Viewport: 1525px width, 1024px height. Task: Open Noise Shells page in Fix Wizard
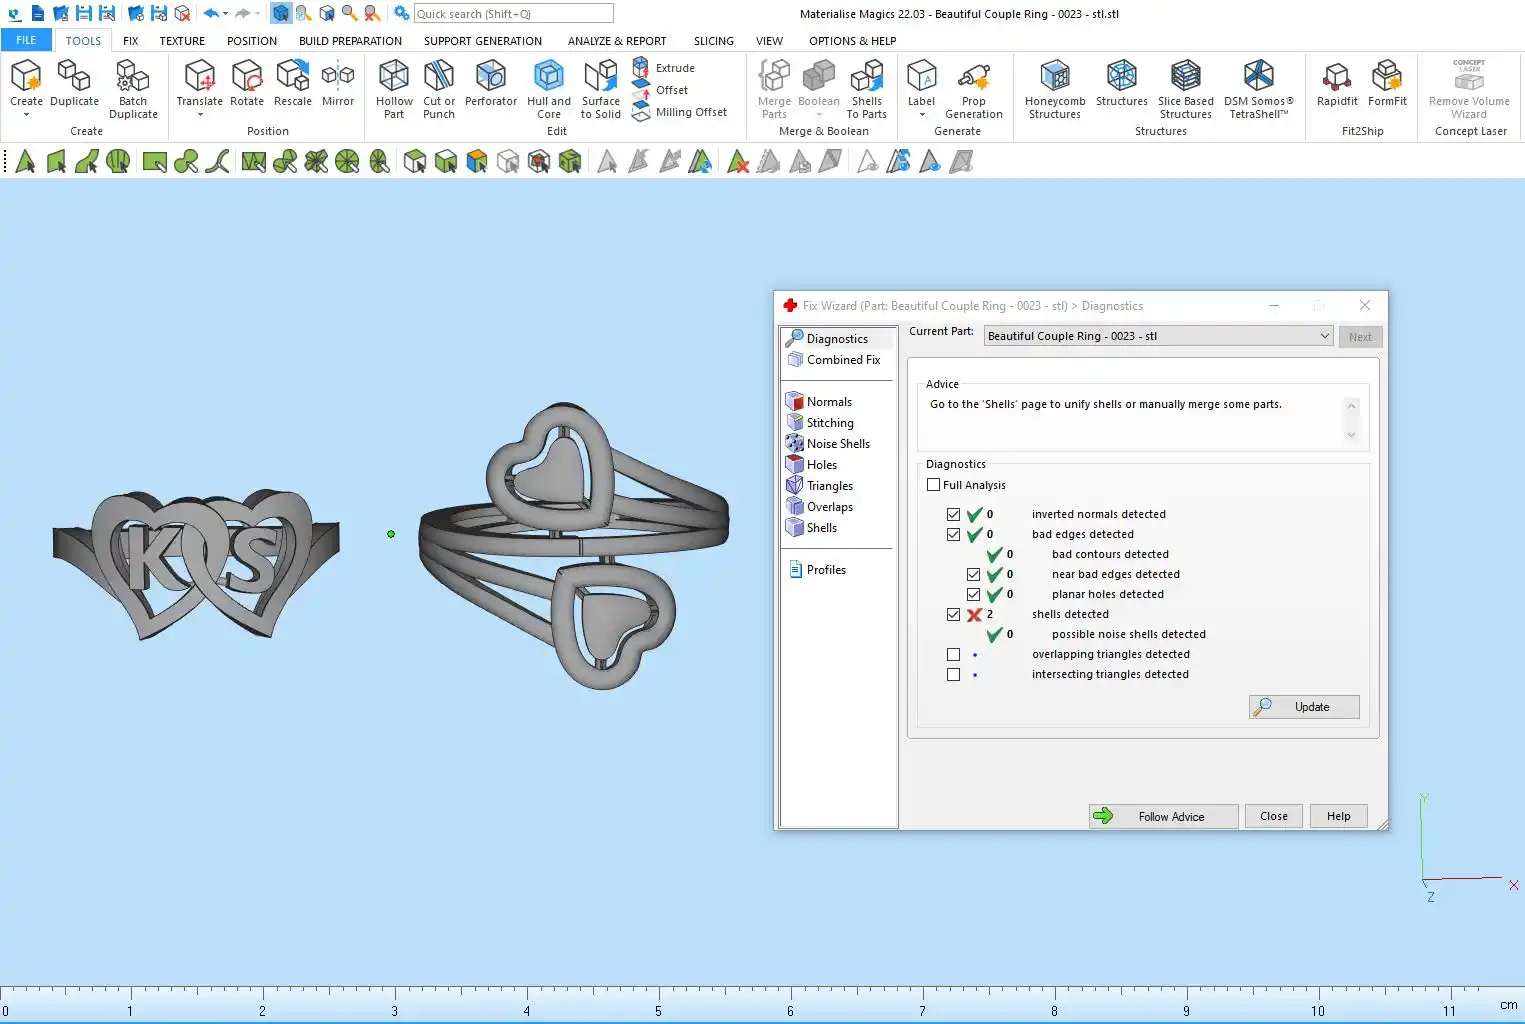point(837,444)
